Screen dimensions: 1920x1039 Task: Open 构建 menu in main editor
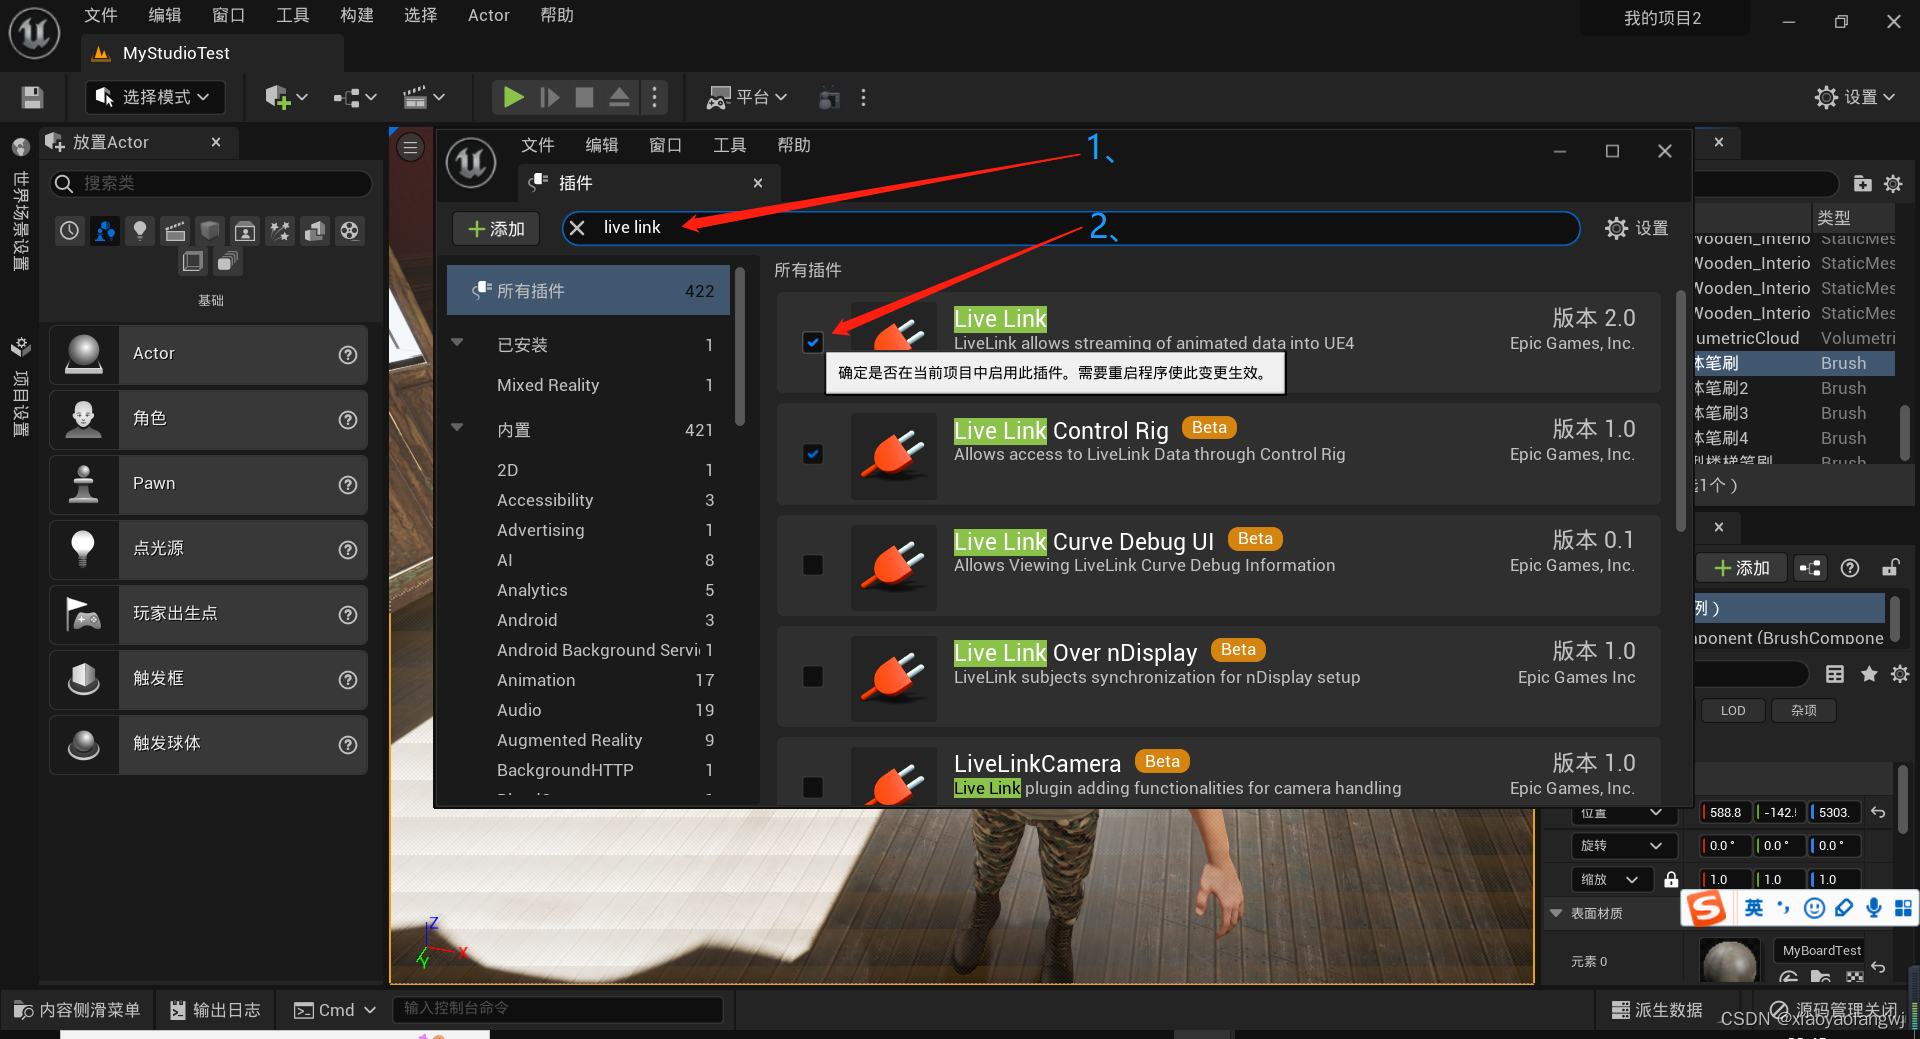357,15
